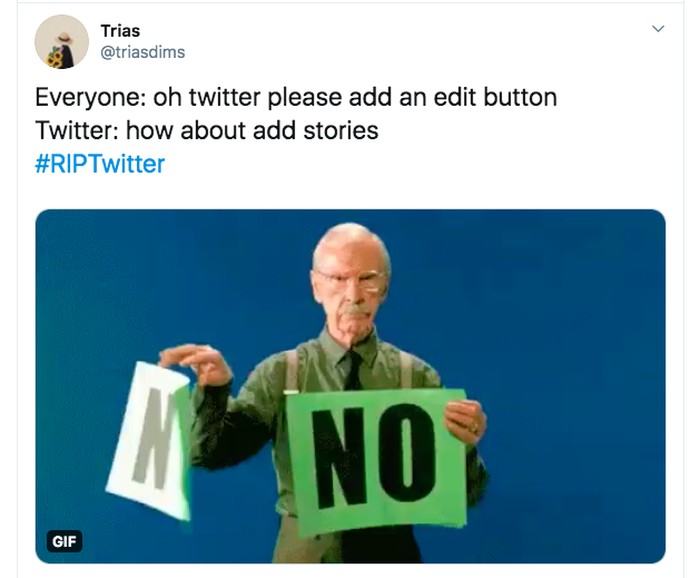Expand the tweet options chevron
700x578 pixels.
(657, 29)
